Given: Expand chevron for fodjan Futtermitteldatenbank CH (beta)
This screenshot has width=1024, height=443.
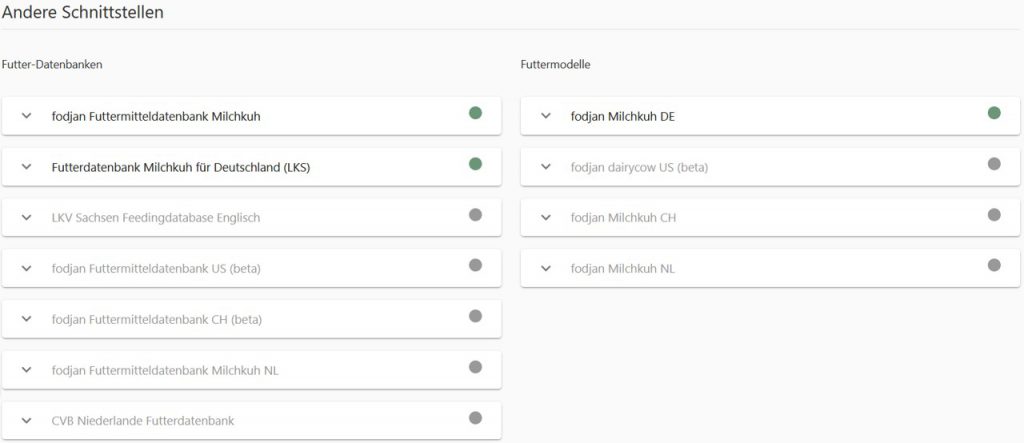Looking at the screenshot, I should (26, 319).
